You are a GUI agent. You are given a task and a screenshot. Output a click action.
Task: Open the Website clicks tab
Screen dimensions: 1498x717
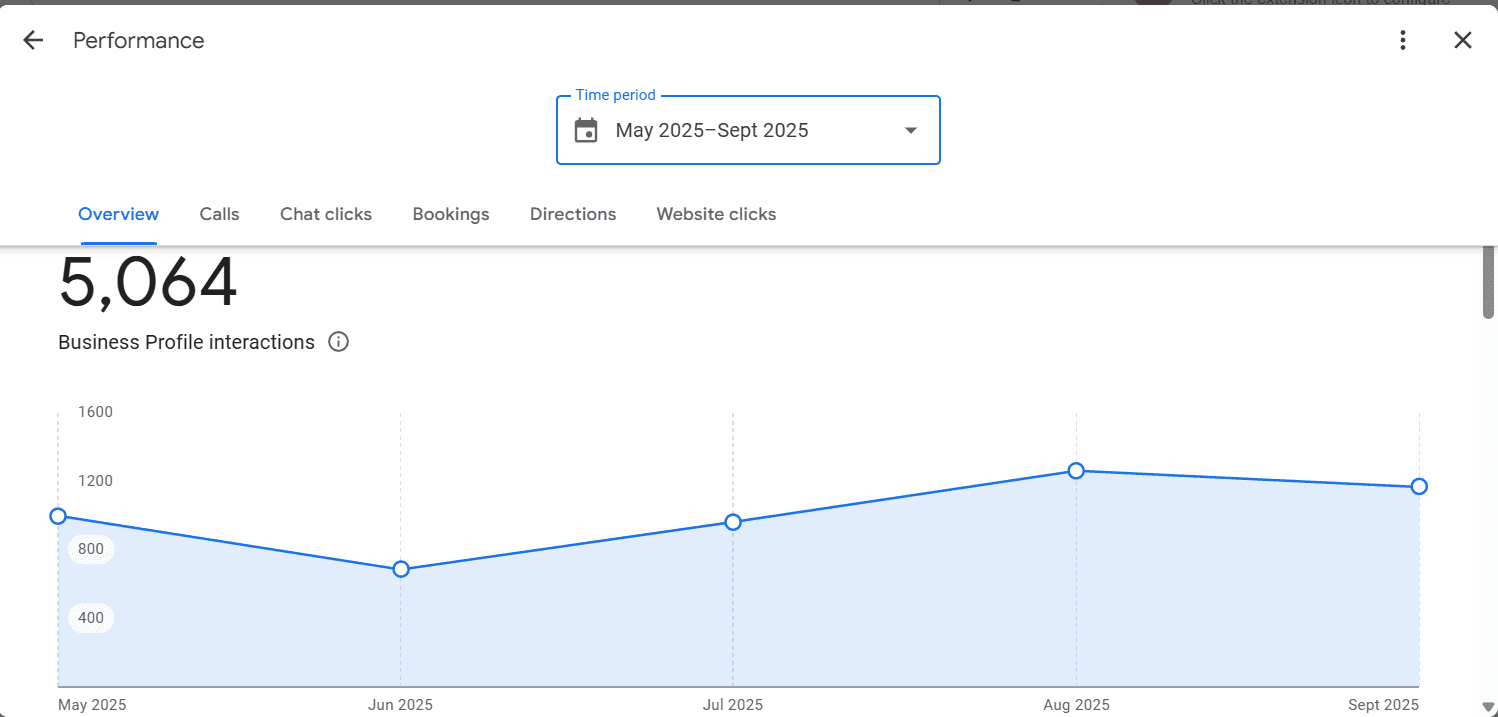pos(716,214)
